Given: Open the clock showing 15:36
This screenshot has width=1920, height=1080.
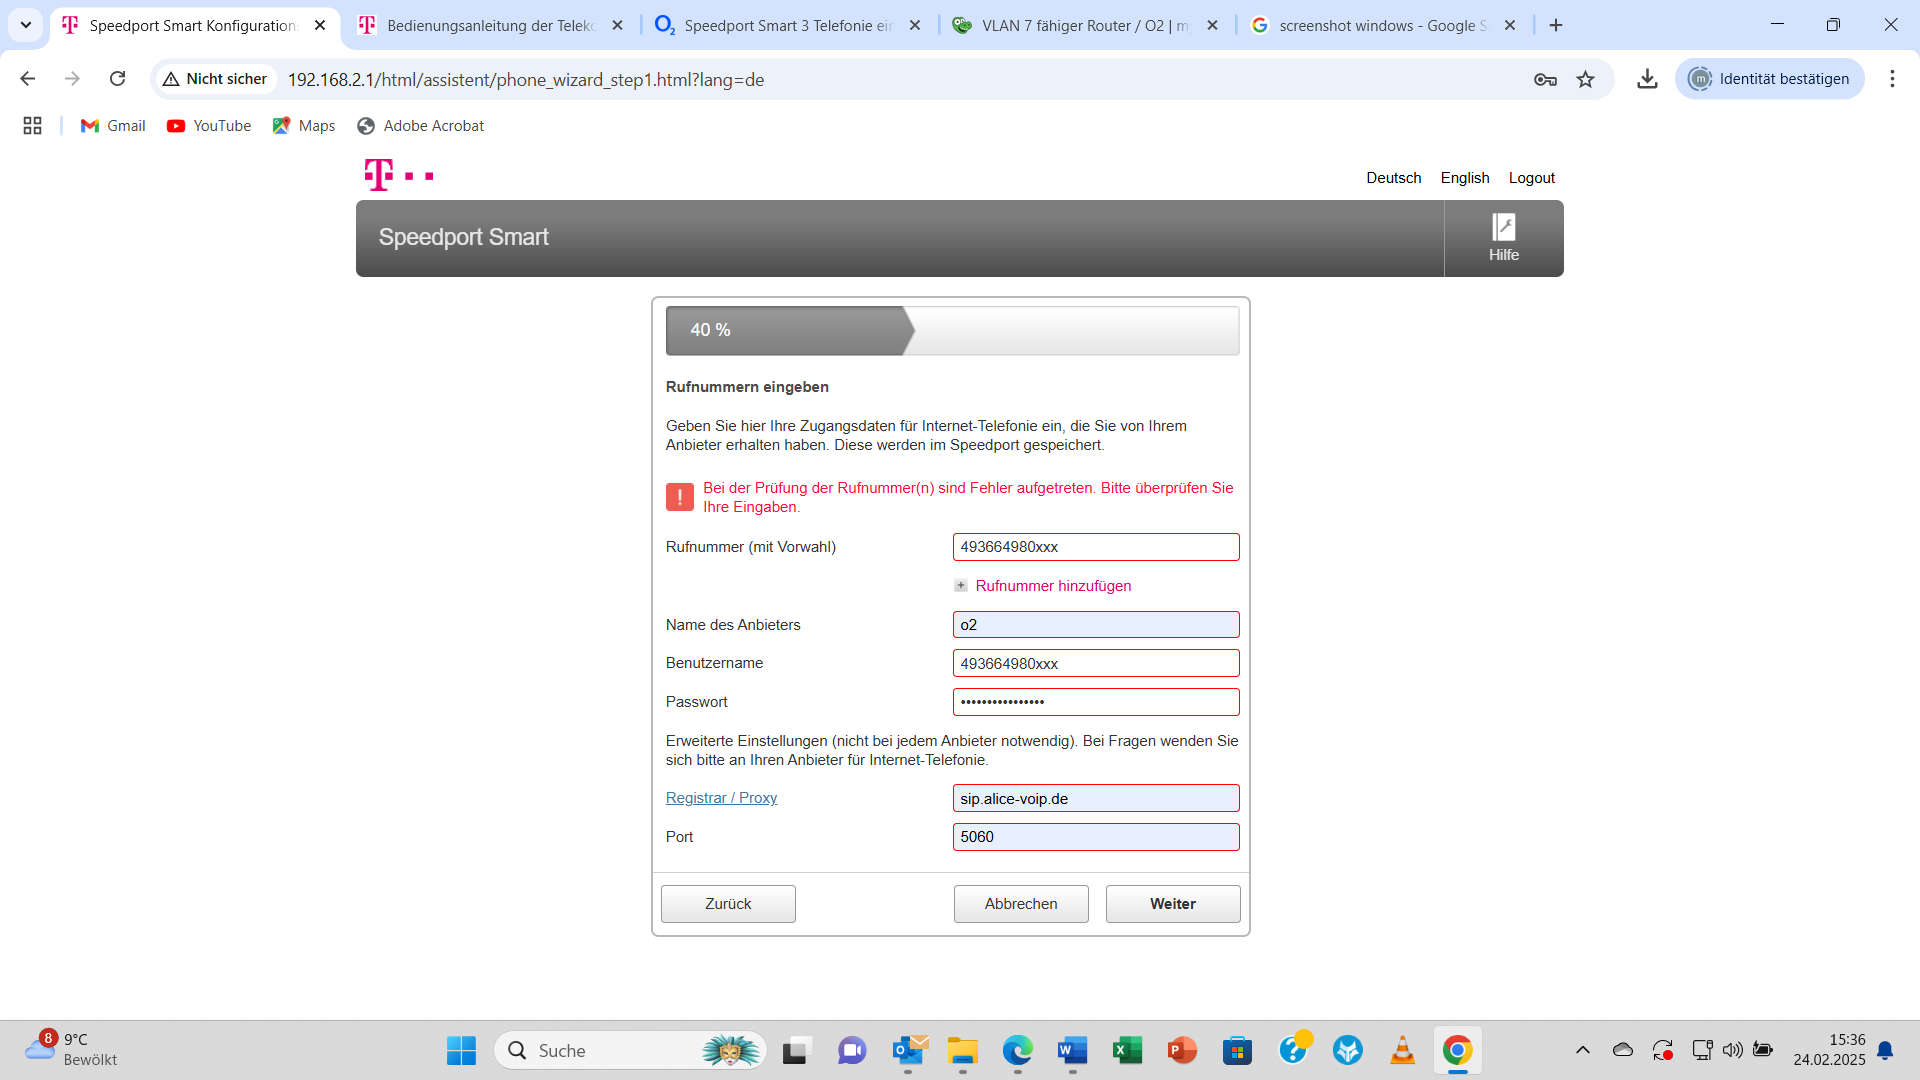Looking at the screenshot, I should [x=1828, y=1050].
